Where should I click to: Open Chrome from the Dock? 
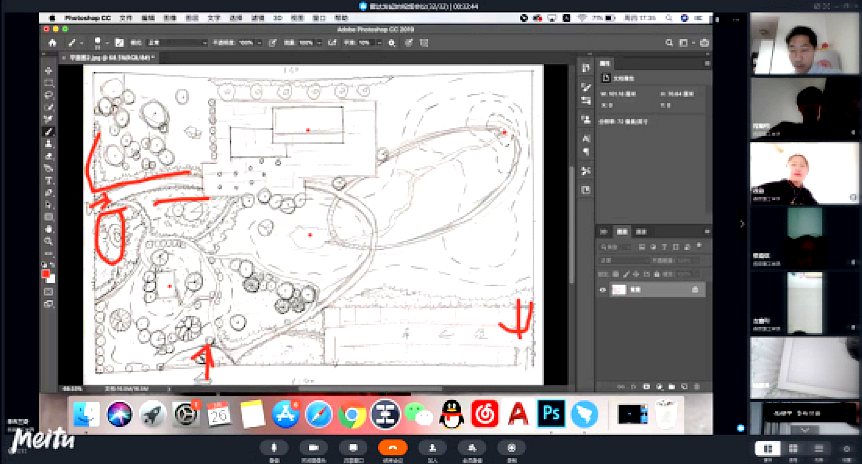click(350, 412)
